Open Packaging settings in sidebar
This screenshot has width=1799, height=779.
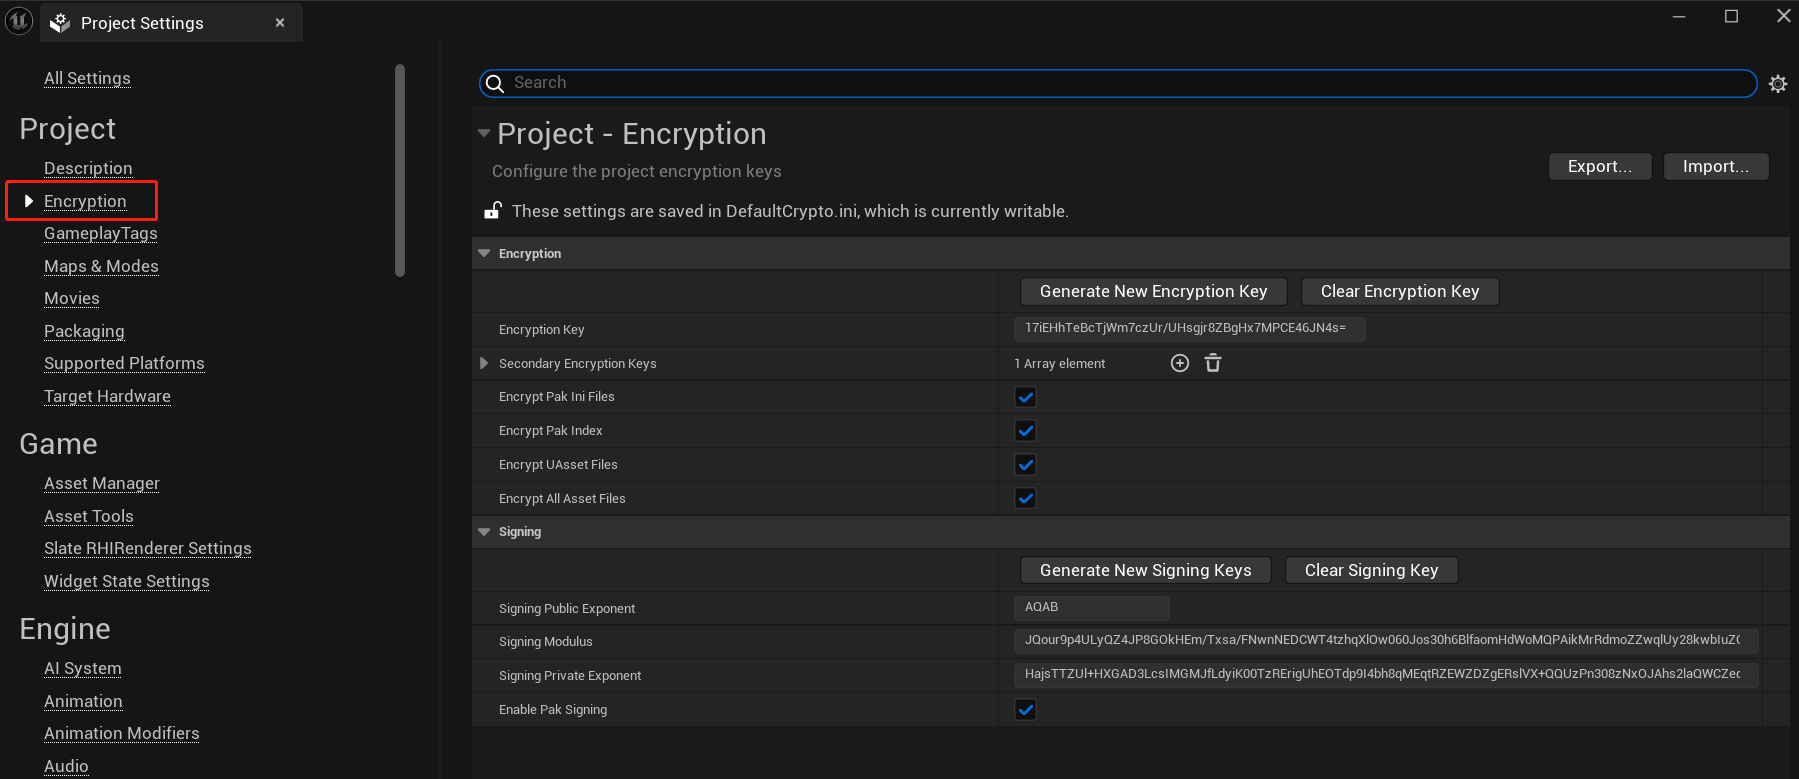click(x=84, y=331)
